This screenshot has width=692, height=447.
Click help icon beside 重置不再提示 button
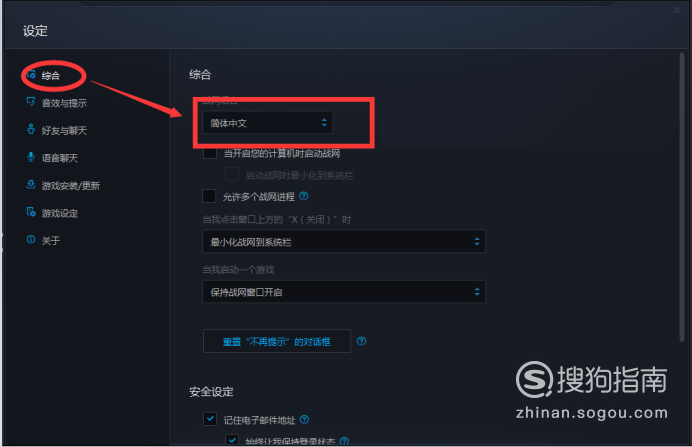361,341
